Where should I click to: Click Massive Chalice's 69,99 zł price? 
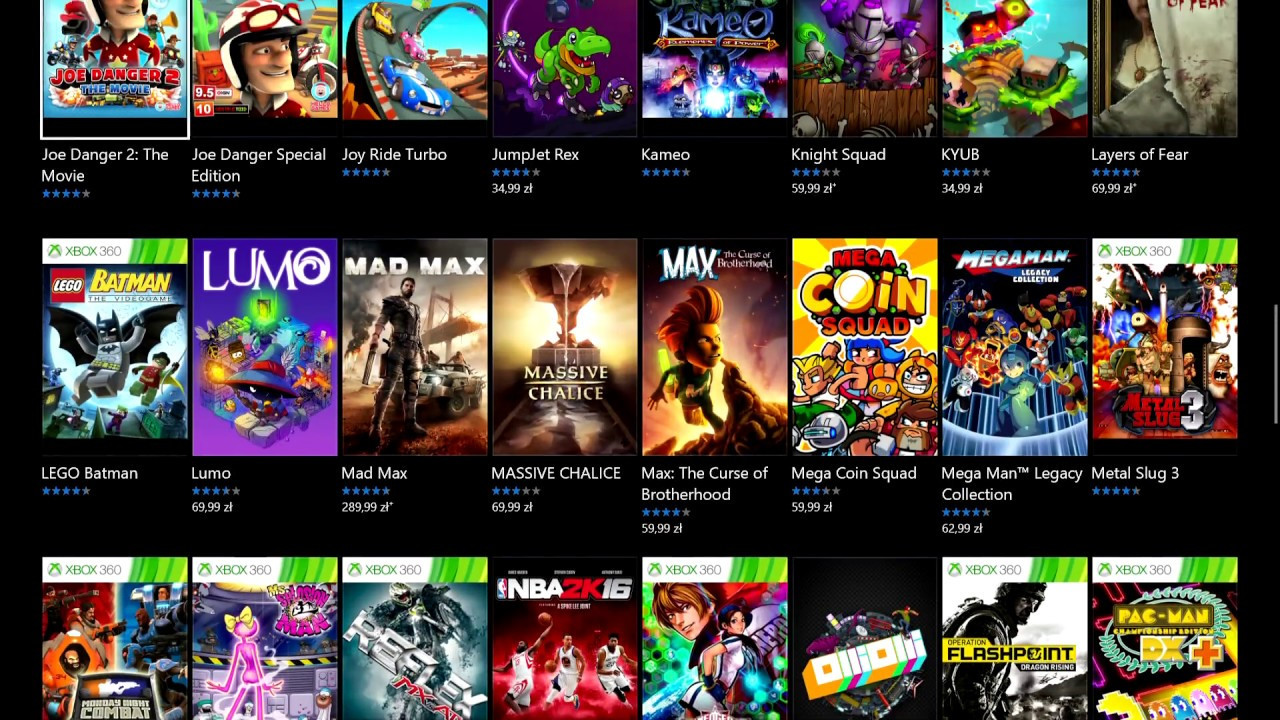coord(512,507)
